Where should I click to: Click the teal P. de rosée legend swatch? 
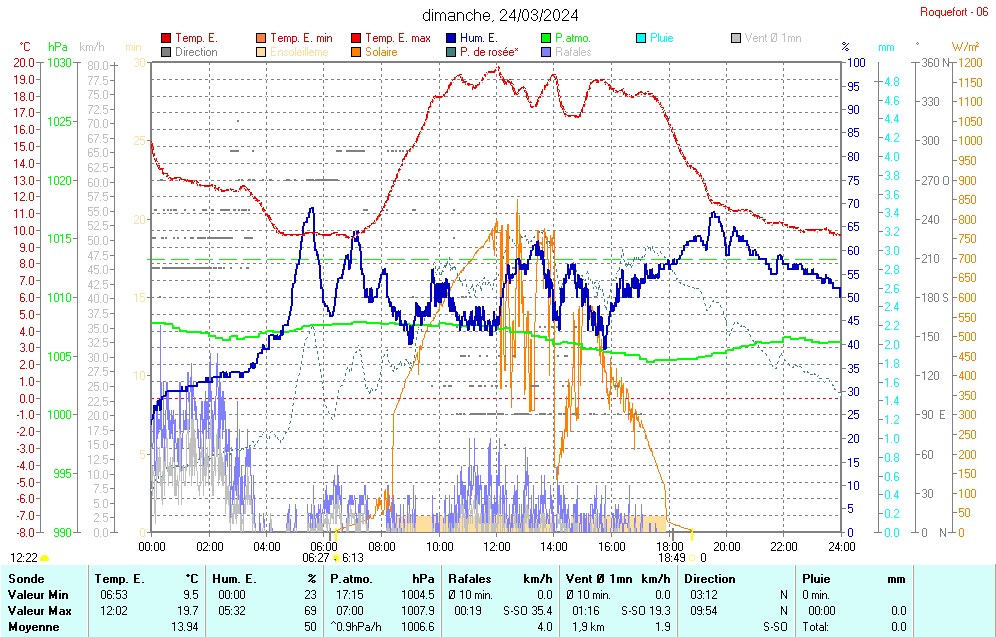tap(451, 52)
